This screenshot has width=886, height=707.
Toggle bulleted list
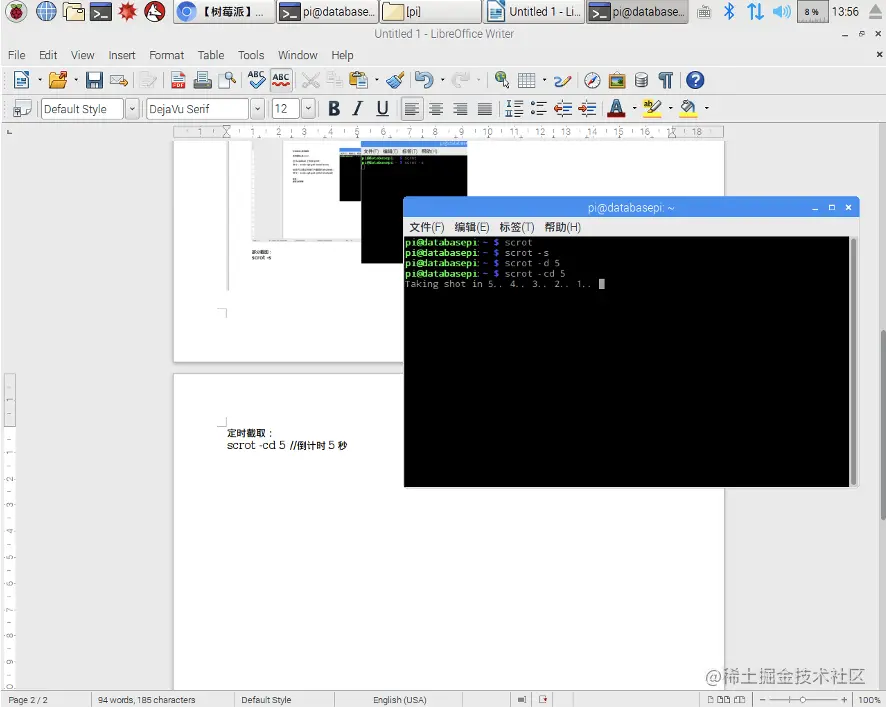(x=538, y=109)
